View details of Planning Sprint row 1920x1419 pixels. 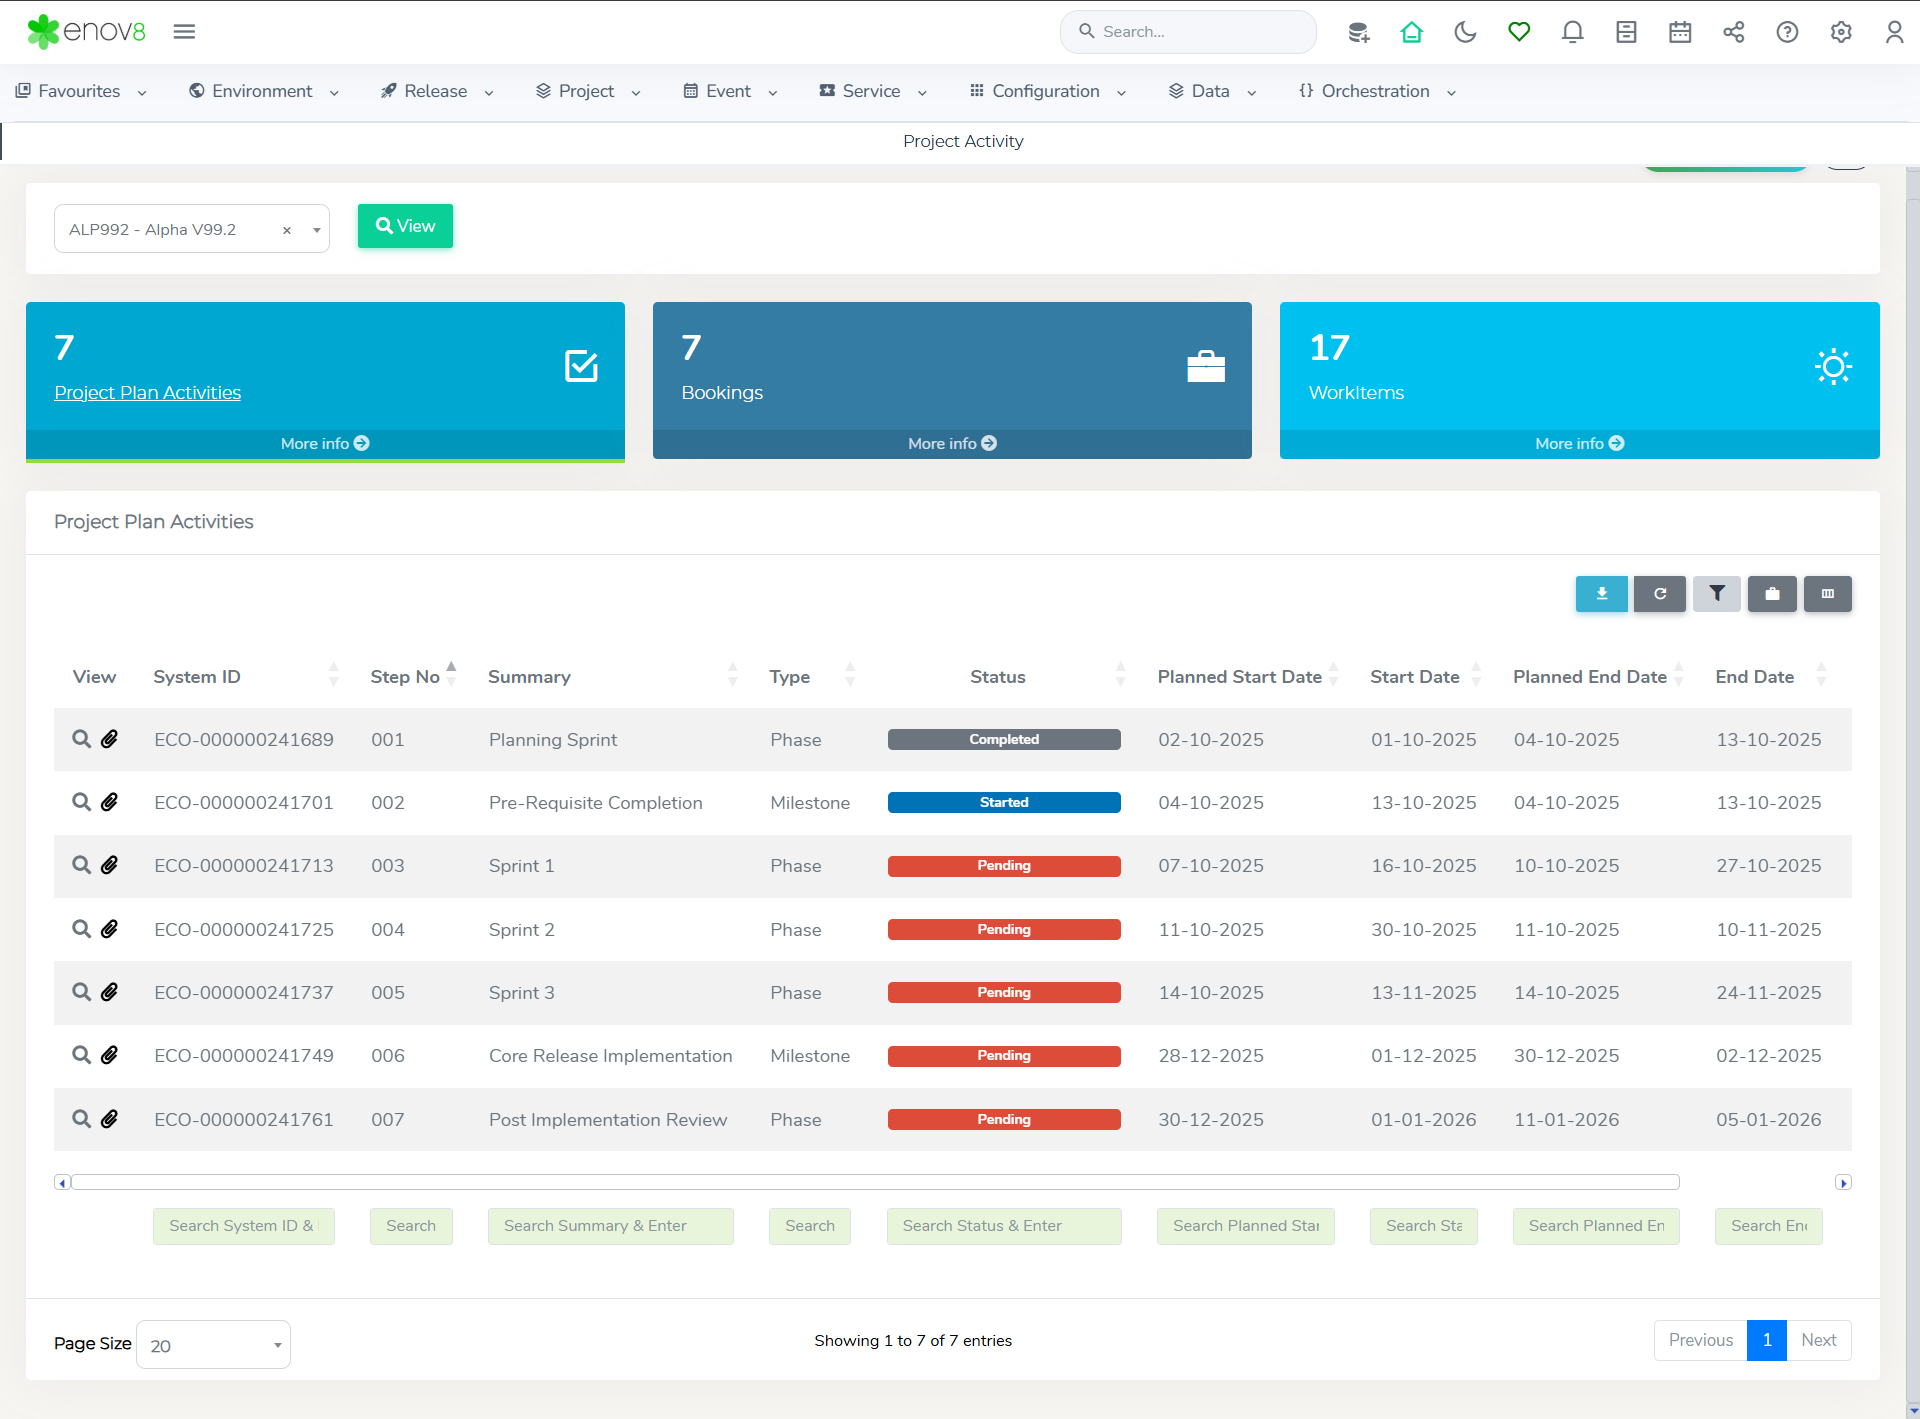click(81, 739)
